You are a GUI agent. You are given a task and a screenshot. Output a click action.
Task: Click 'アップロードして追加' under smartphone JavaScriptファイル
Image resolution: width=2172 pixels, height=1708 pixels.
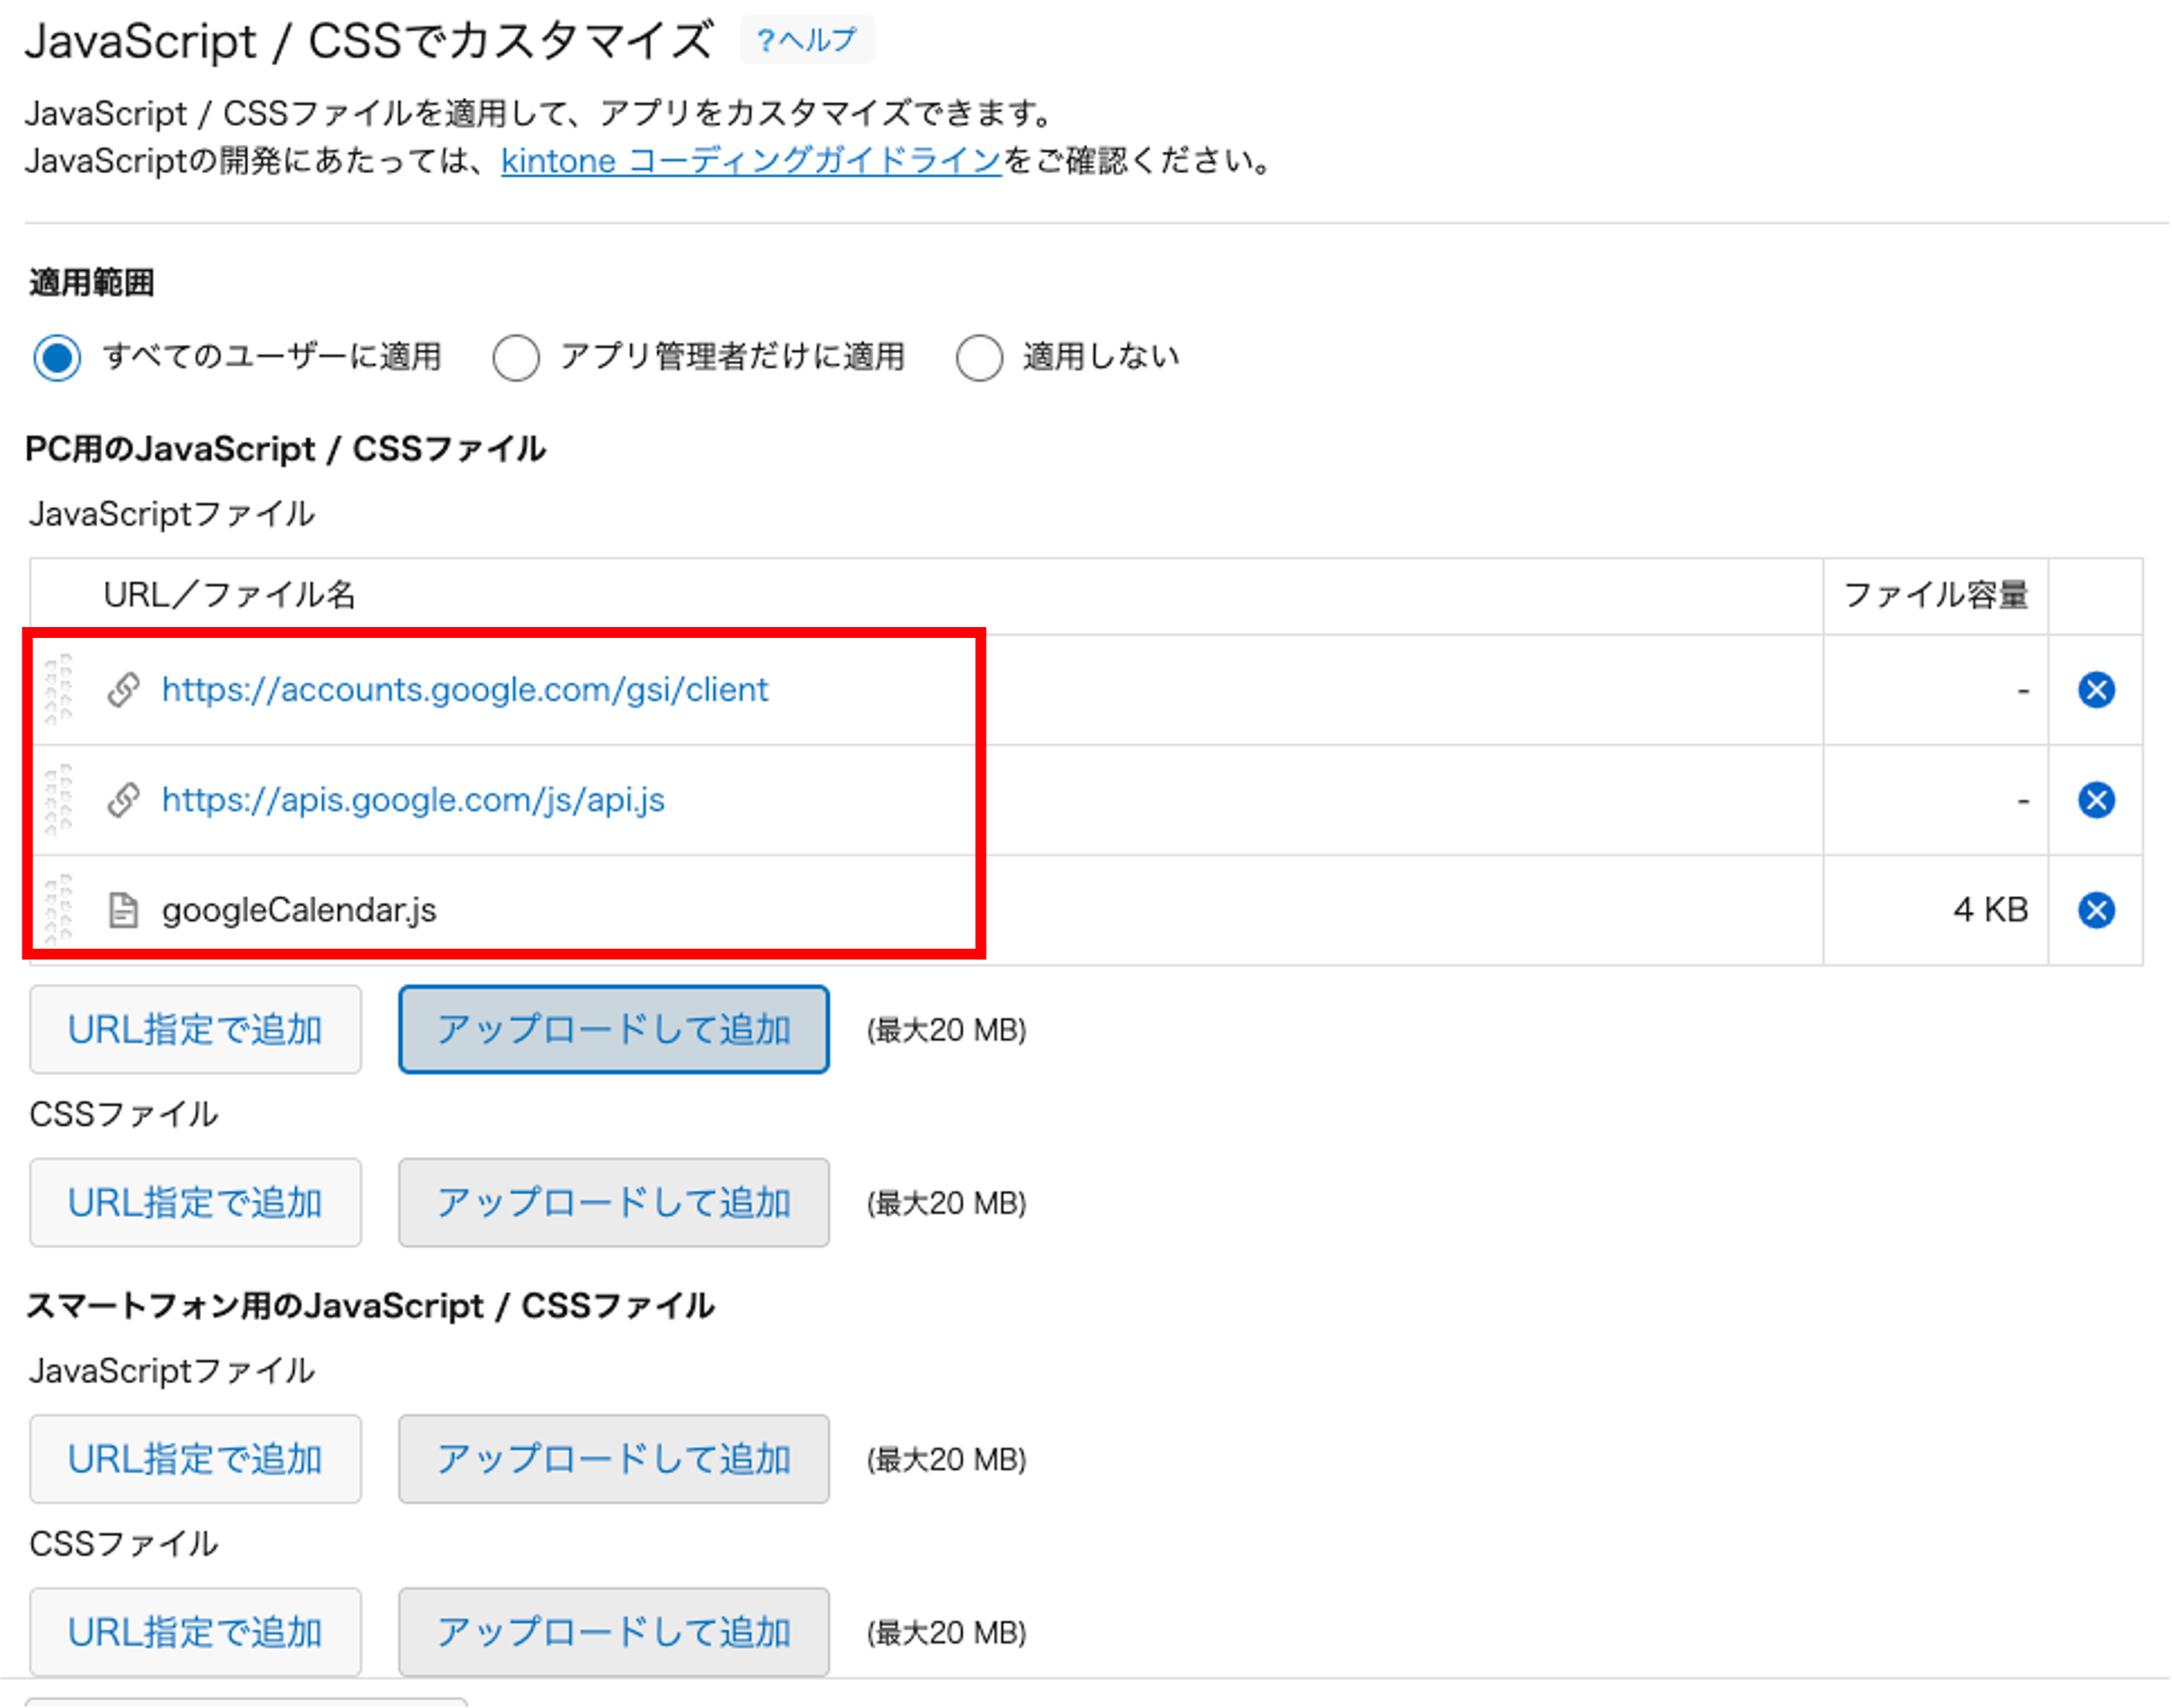pyautogui.click(x=613, y=1458)
